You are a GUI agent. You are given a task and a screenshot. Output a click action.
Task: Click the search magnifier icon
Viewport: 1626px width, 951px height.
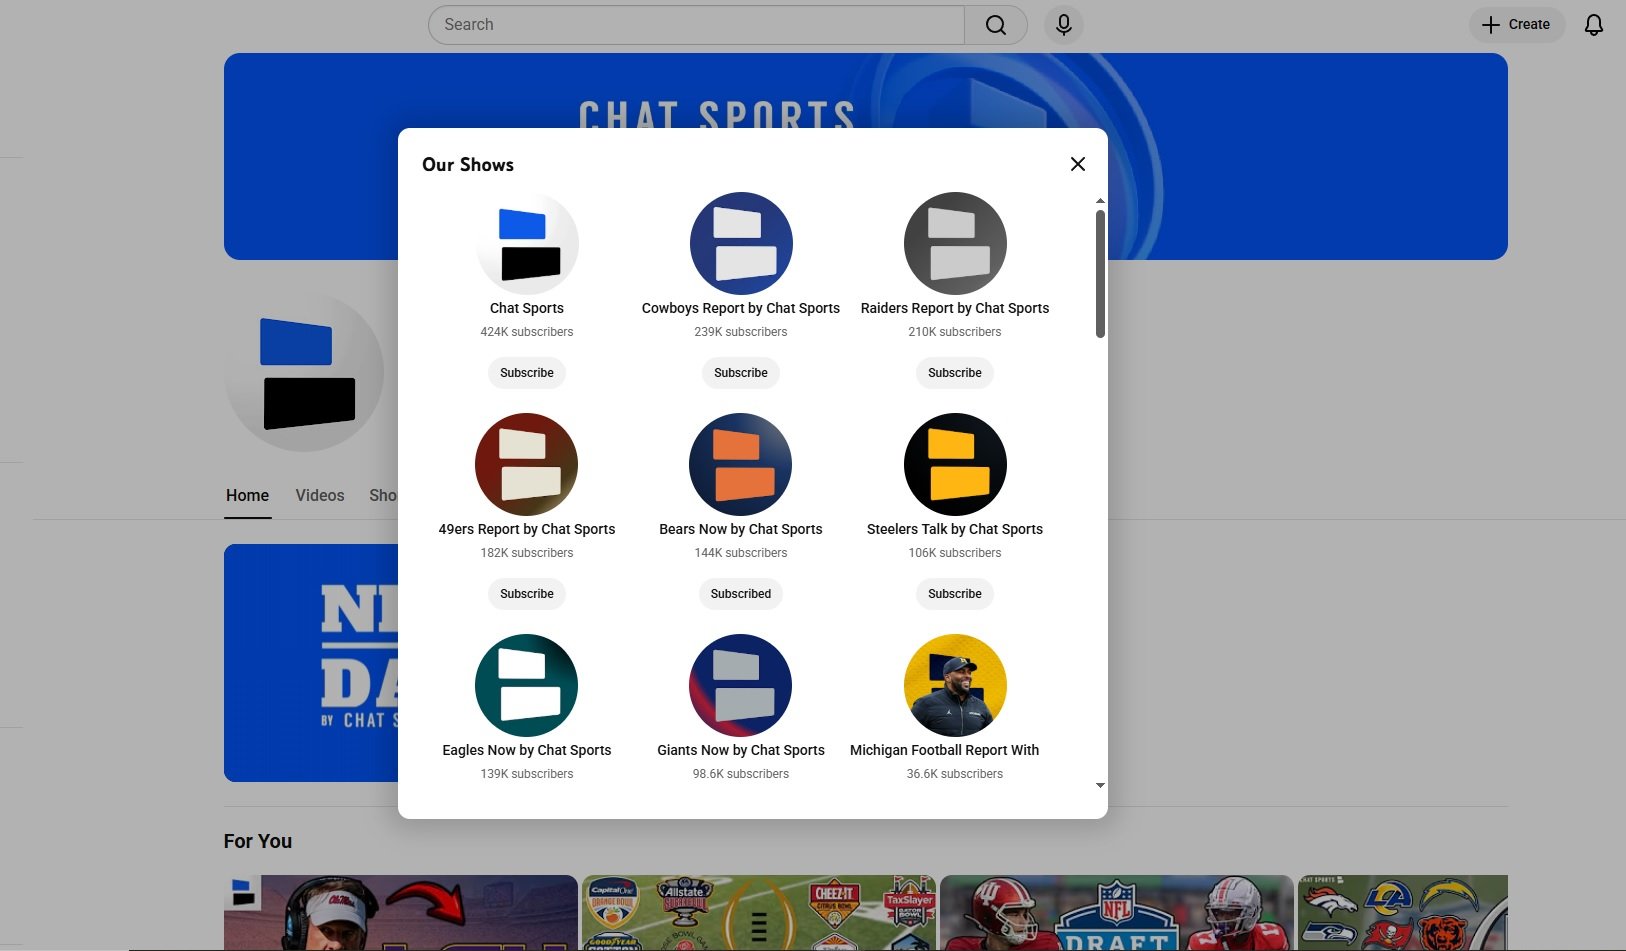[x=995, y=24]
